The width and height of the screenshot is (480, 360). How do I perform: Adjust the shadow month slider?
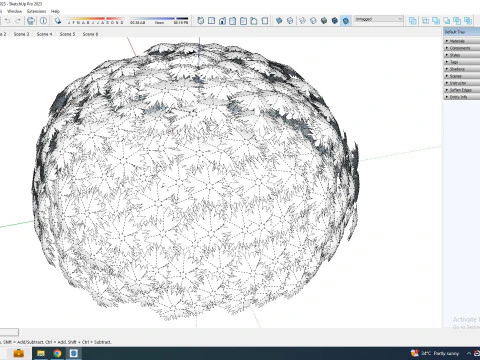pos(95,20)
